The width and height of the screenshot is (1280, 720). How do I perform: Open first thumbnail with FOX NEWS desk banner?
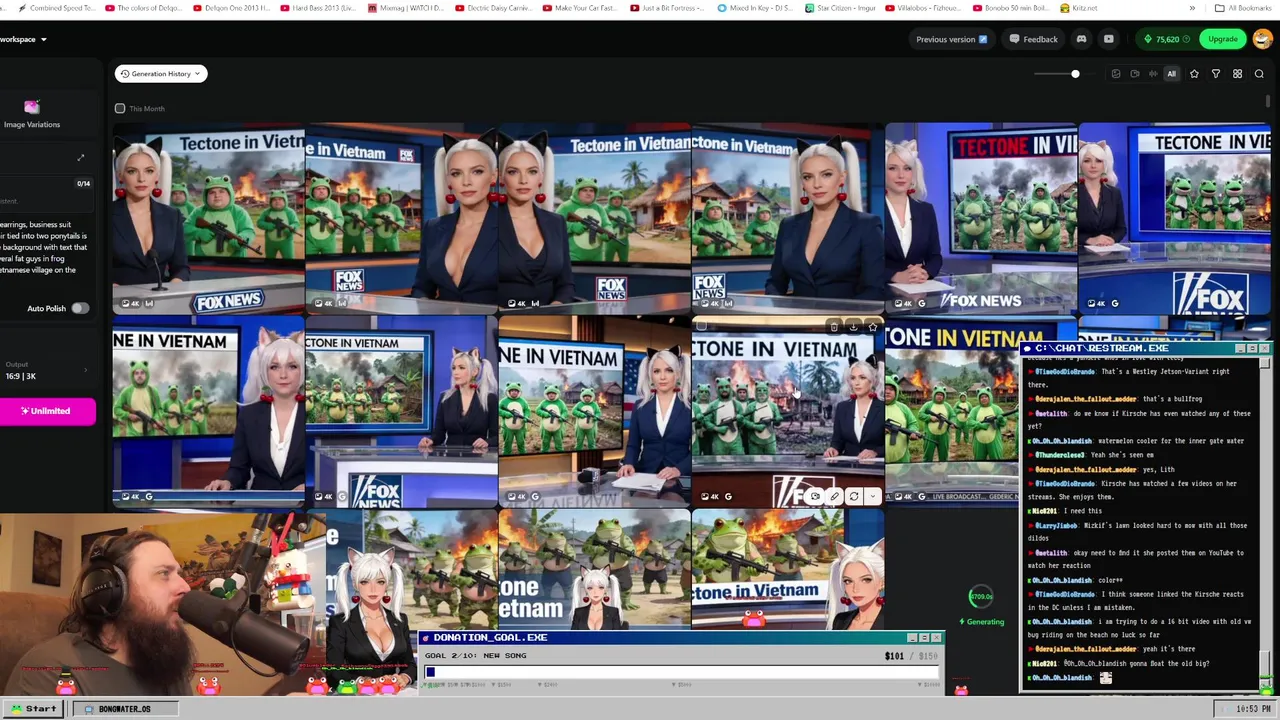pyautogui.click(x=208, y=219)
